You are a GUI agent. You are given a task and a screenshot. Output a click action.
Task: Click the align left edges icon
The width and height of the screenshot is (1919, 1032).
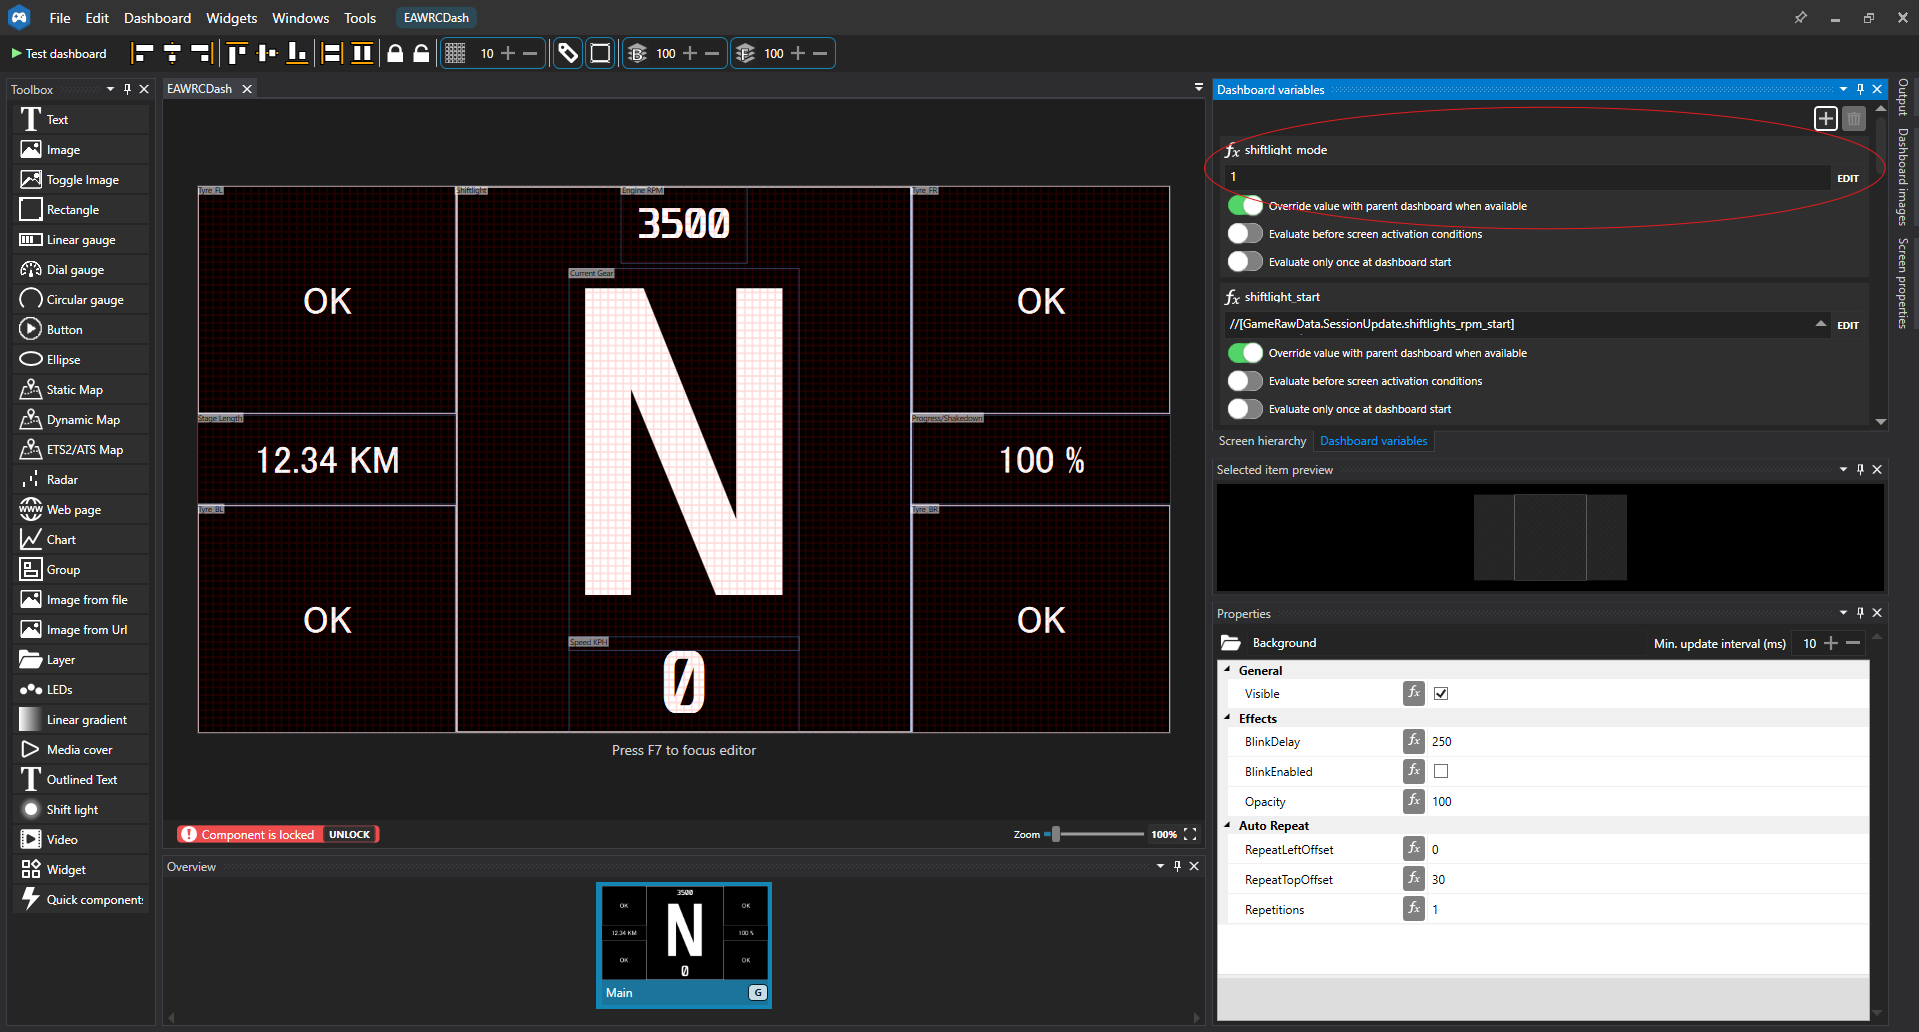pyautogui.click(x=143, y=53)
